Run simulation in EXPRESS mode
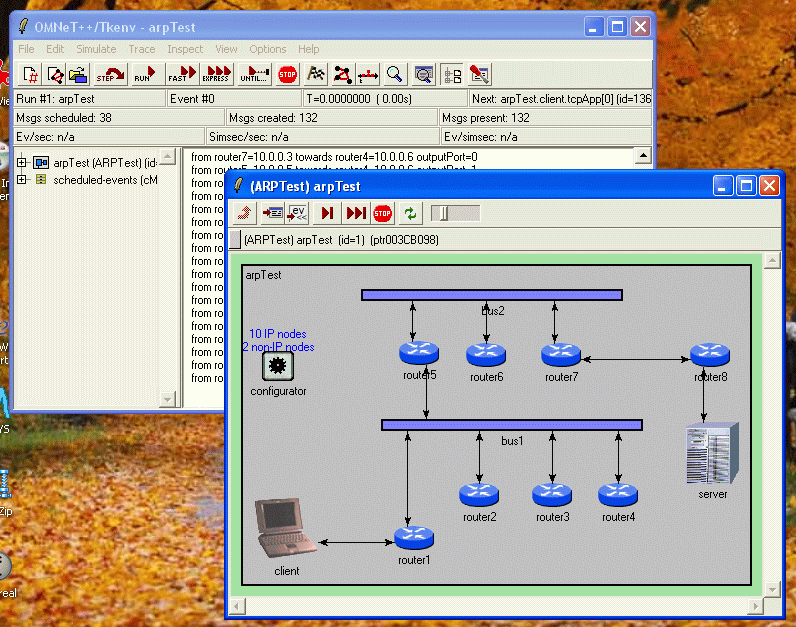Viewport: 796px width, 627px height. coord(216,75)
